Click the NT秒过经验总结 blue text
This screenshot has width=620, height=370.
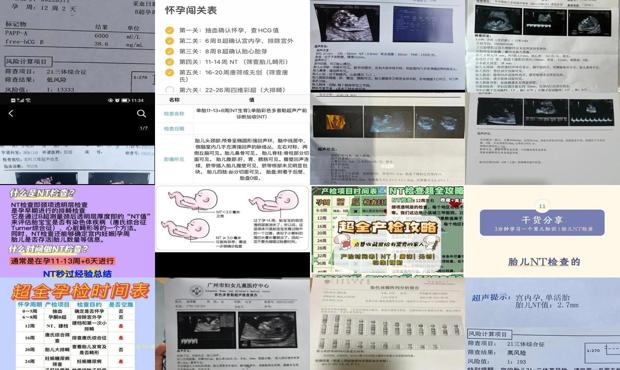[77, 273]
